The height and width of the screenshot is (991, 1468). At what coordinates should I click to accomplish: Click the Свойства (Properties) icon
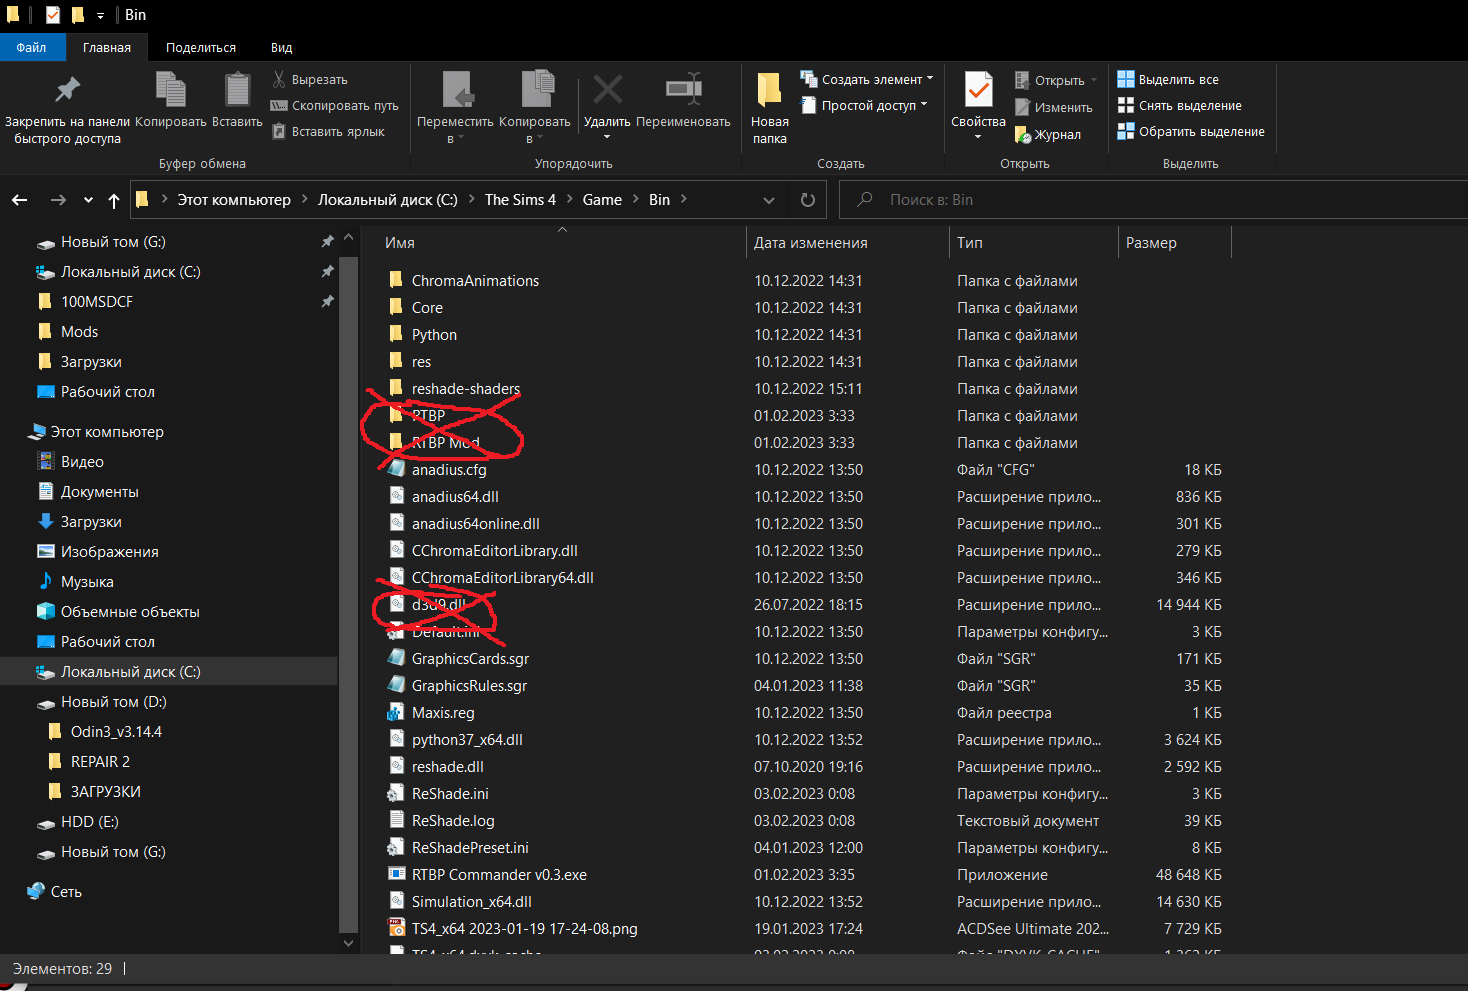978,90
